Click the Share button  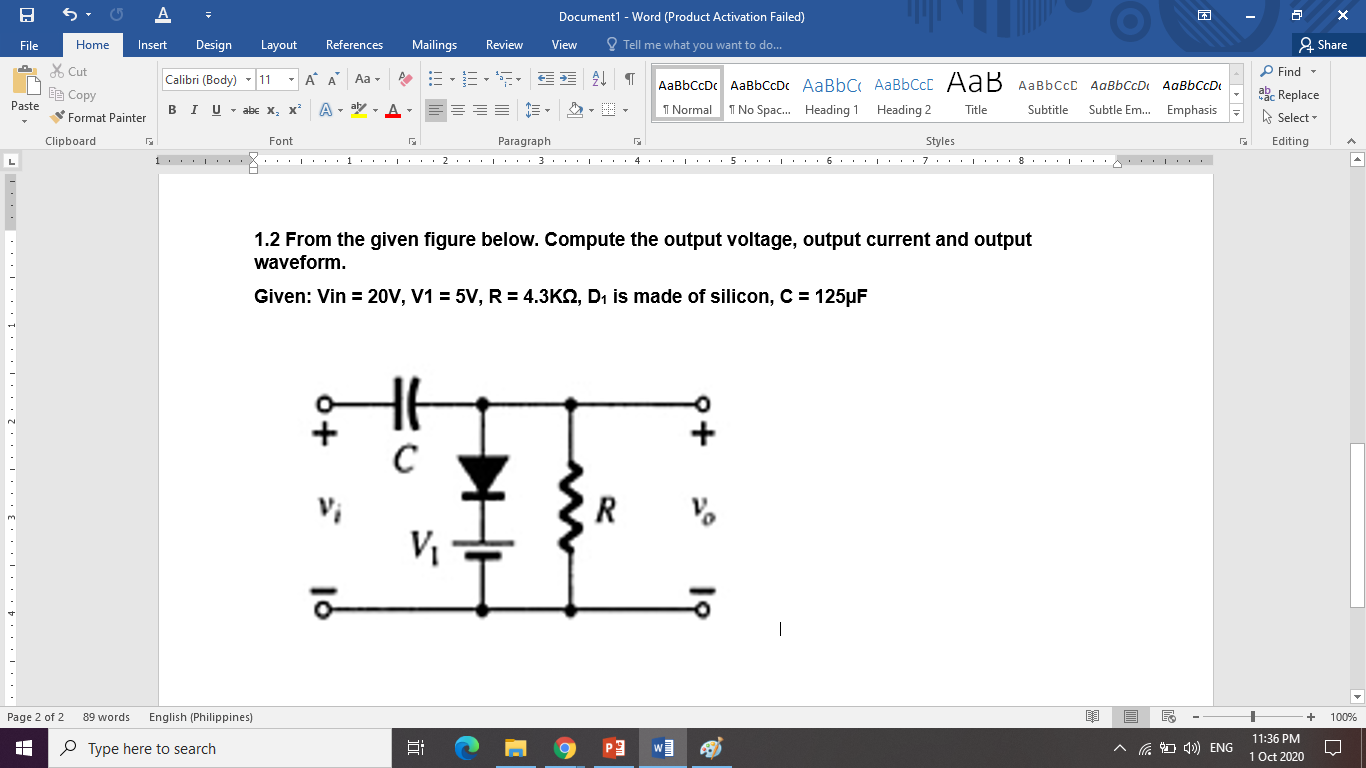click(x=1322, y=45)
